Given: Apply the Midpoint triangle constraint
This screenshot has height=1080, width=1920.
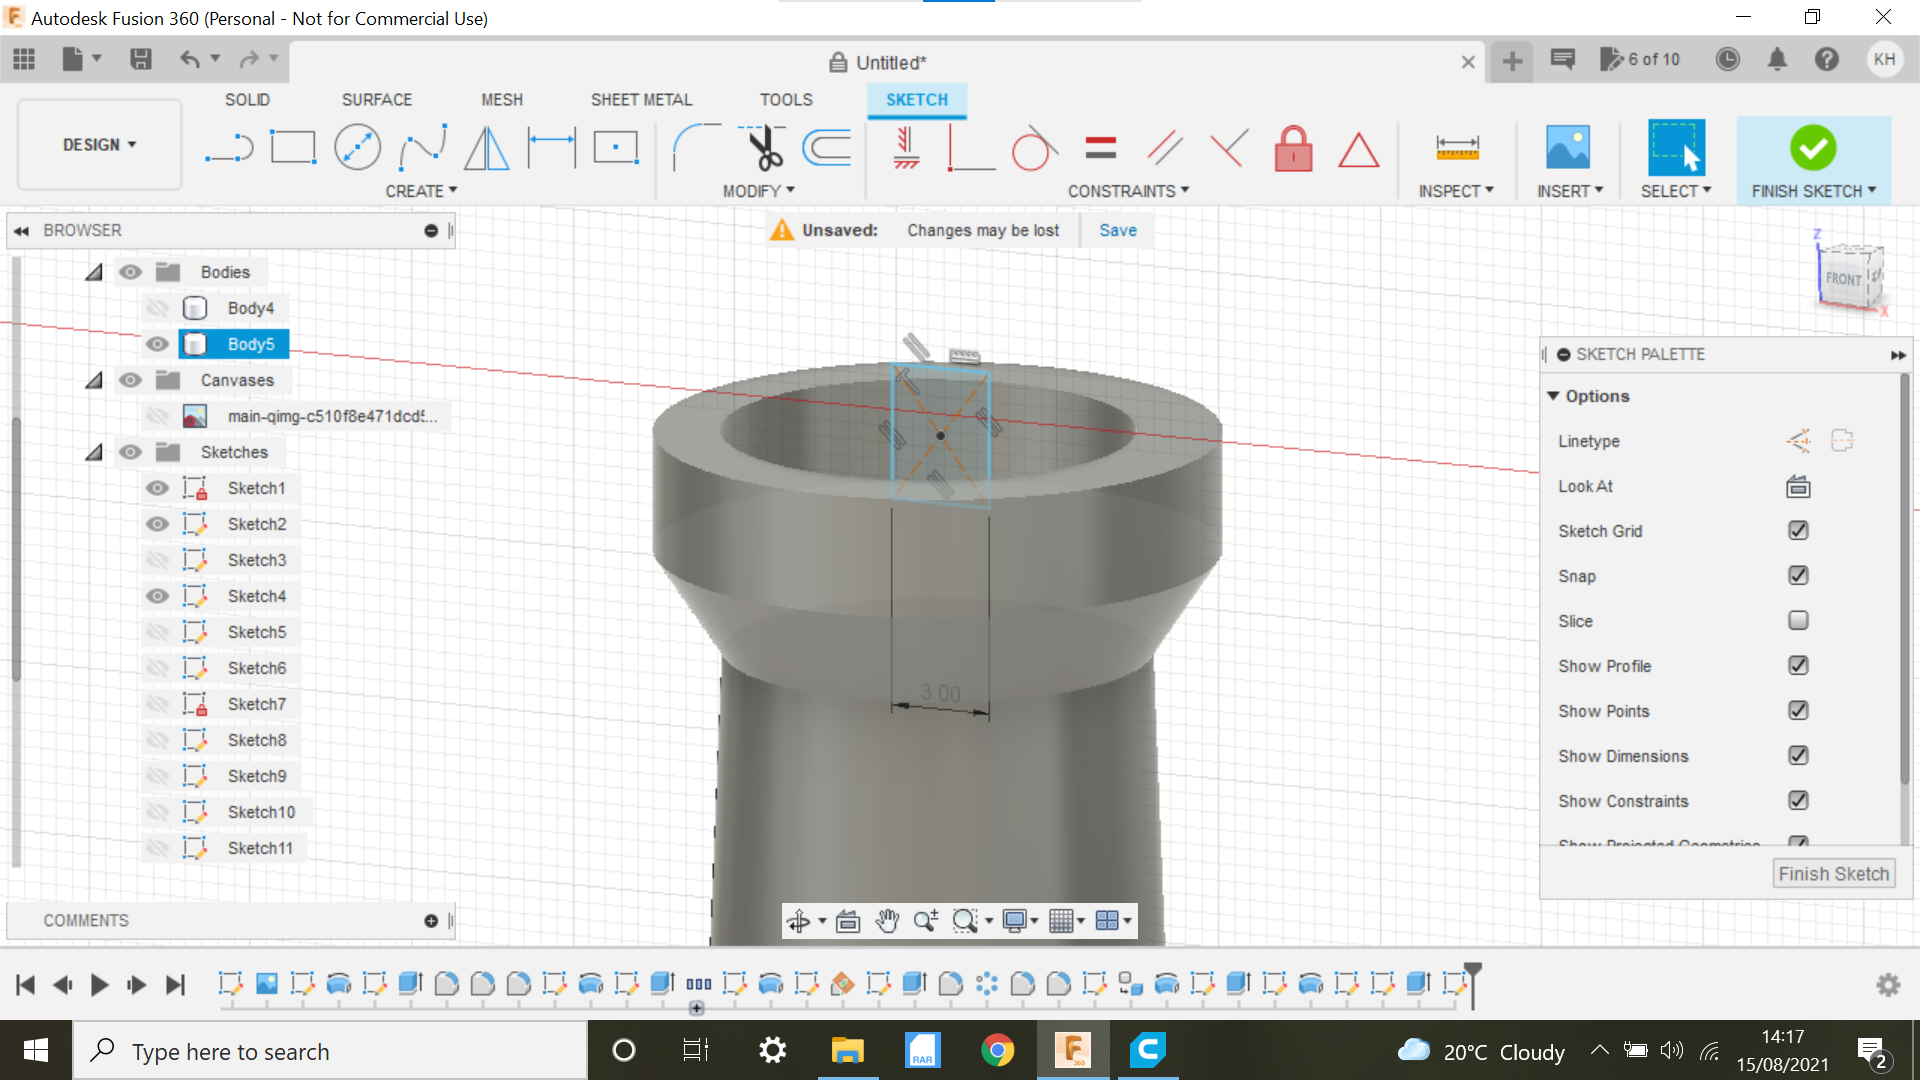Looking at the screenshot, I should coord(1358,150).
